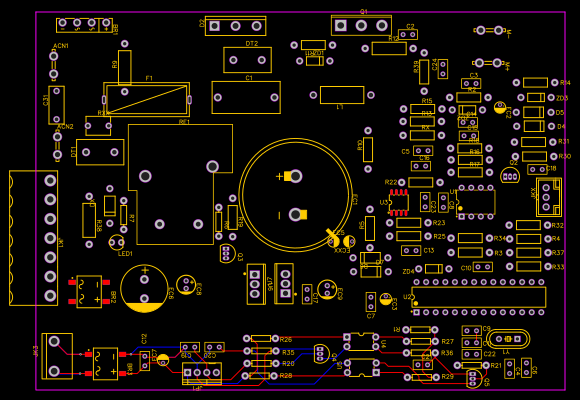This screenshot has width=580, height=400.
Task: Select the C1 capacitor footprint
Action: pos(246,97)
